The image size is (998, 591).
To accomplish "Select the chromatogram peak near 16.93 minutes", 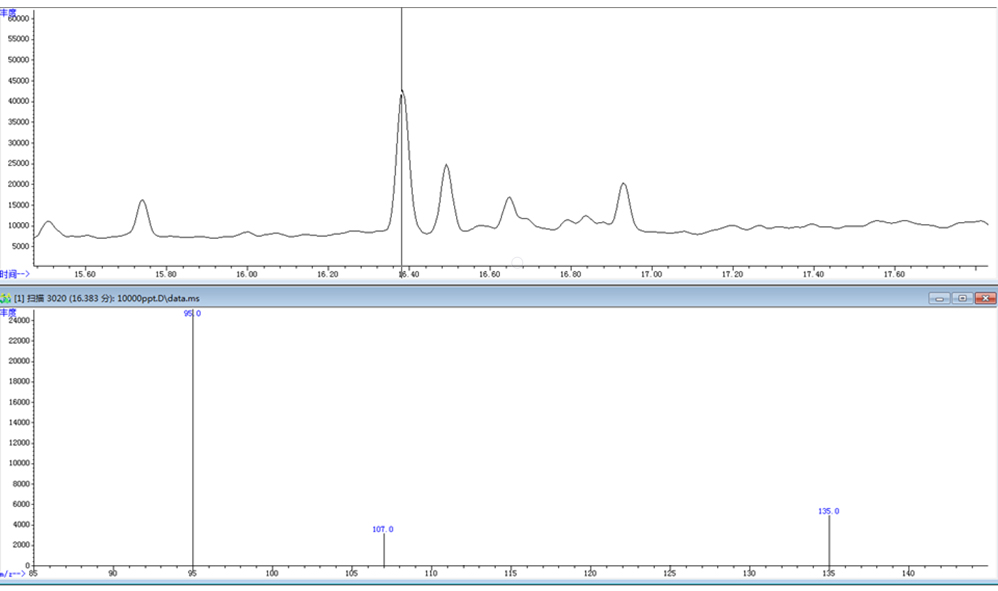I will pos(623,185).
